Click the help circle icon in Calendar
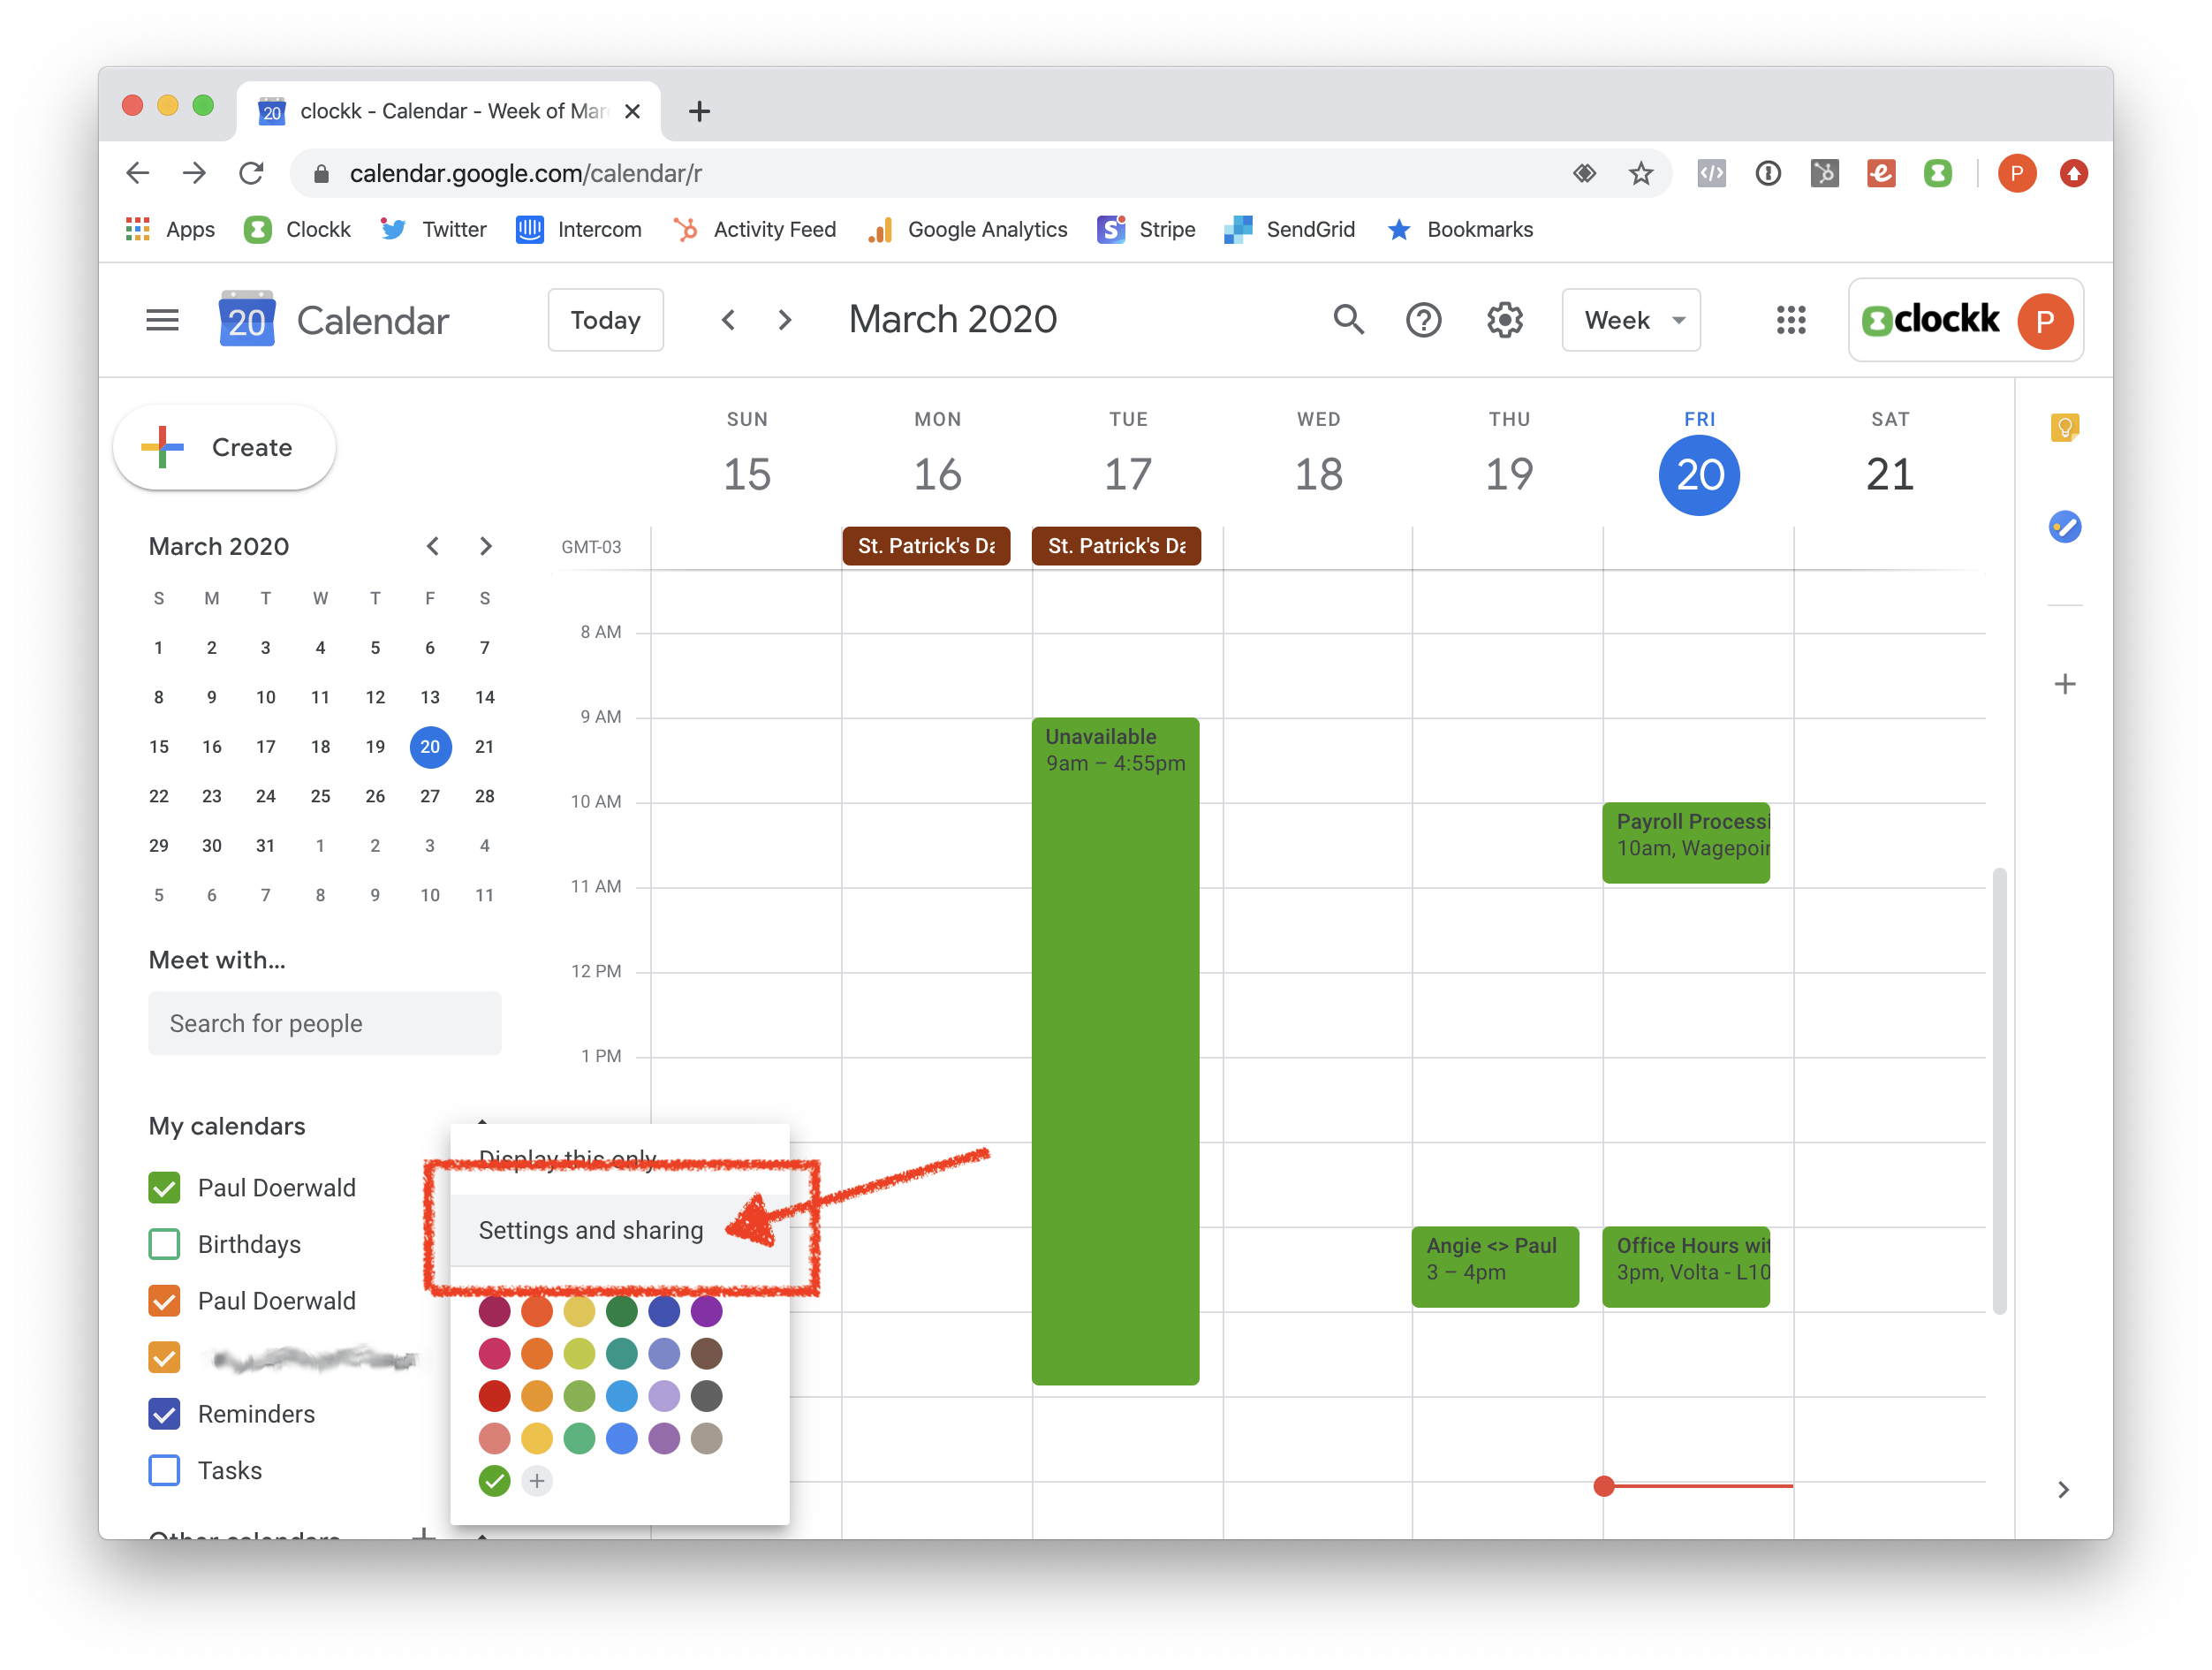The image size is (2212, 1670). point(1422,321)
